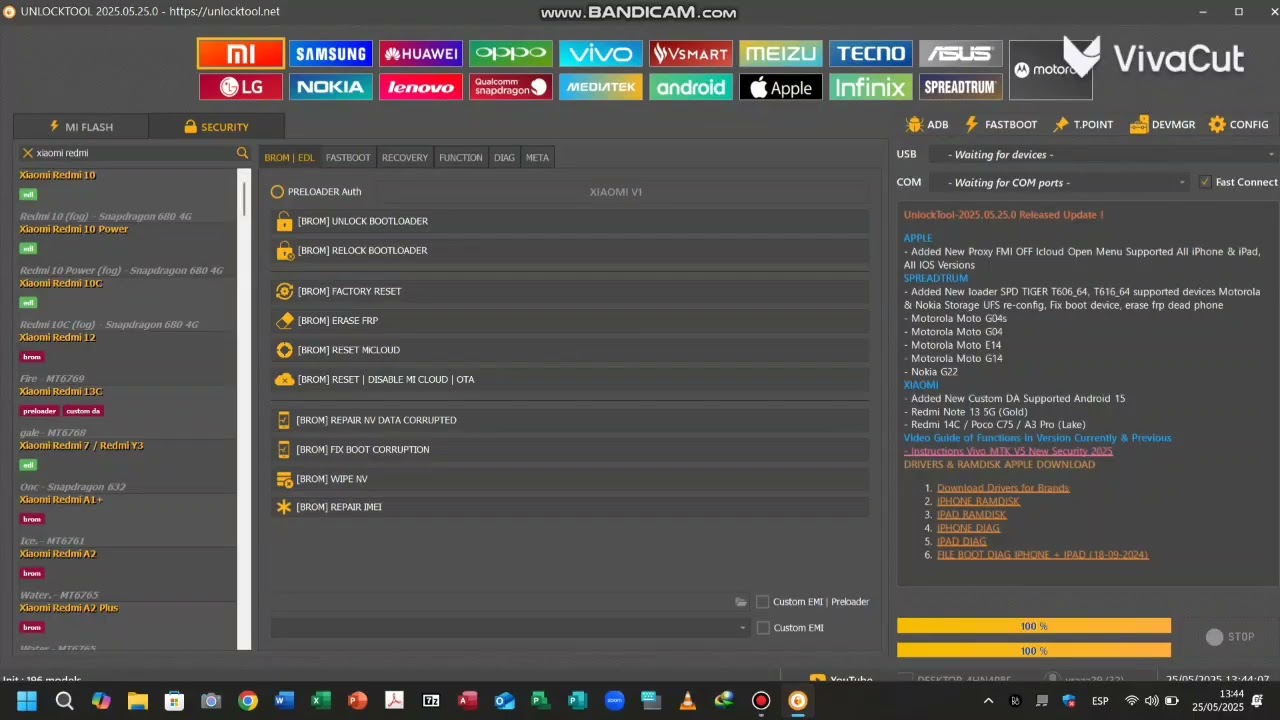The height and width of the screenshot is (720, 1280).
Task: Select the Android brand logo
Action: coord(691,87)
